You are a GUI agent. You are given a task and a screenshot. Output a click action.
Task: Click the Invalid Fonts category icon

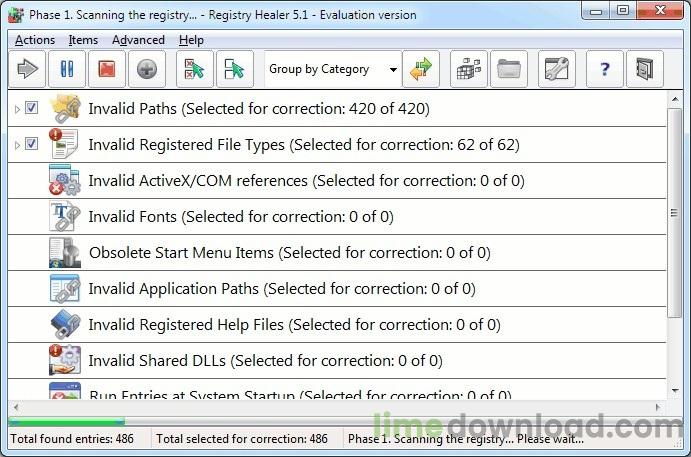65,216
